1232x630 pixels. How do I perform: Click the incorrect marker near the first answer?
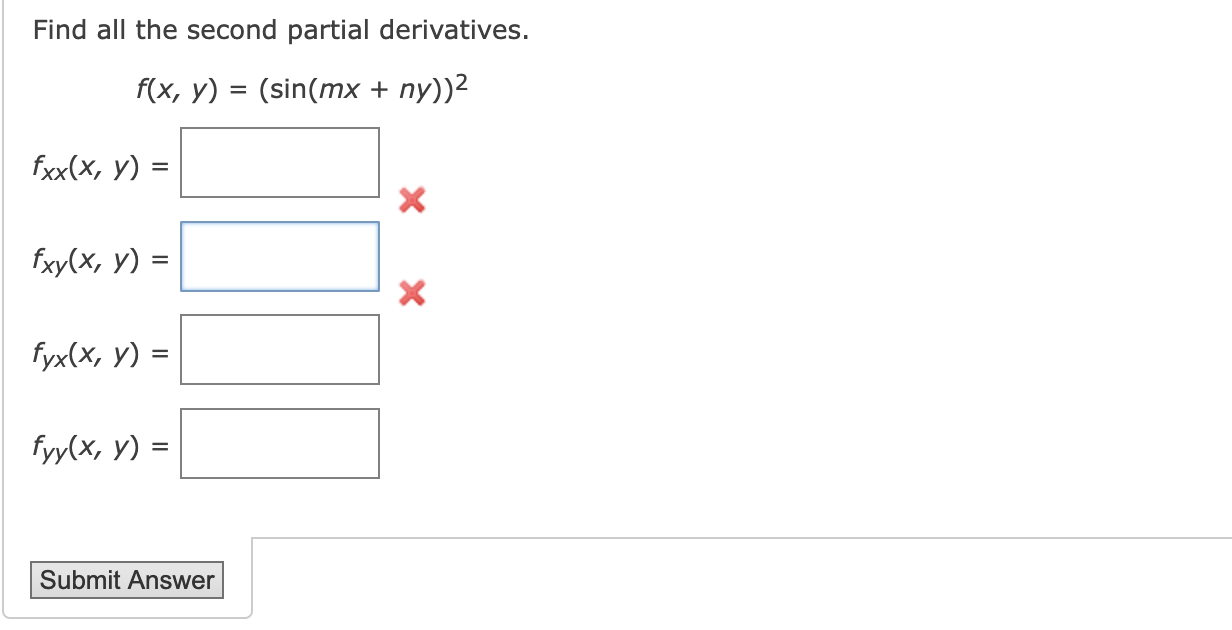point(410,201)
